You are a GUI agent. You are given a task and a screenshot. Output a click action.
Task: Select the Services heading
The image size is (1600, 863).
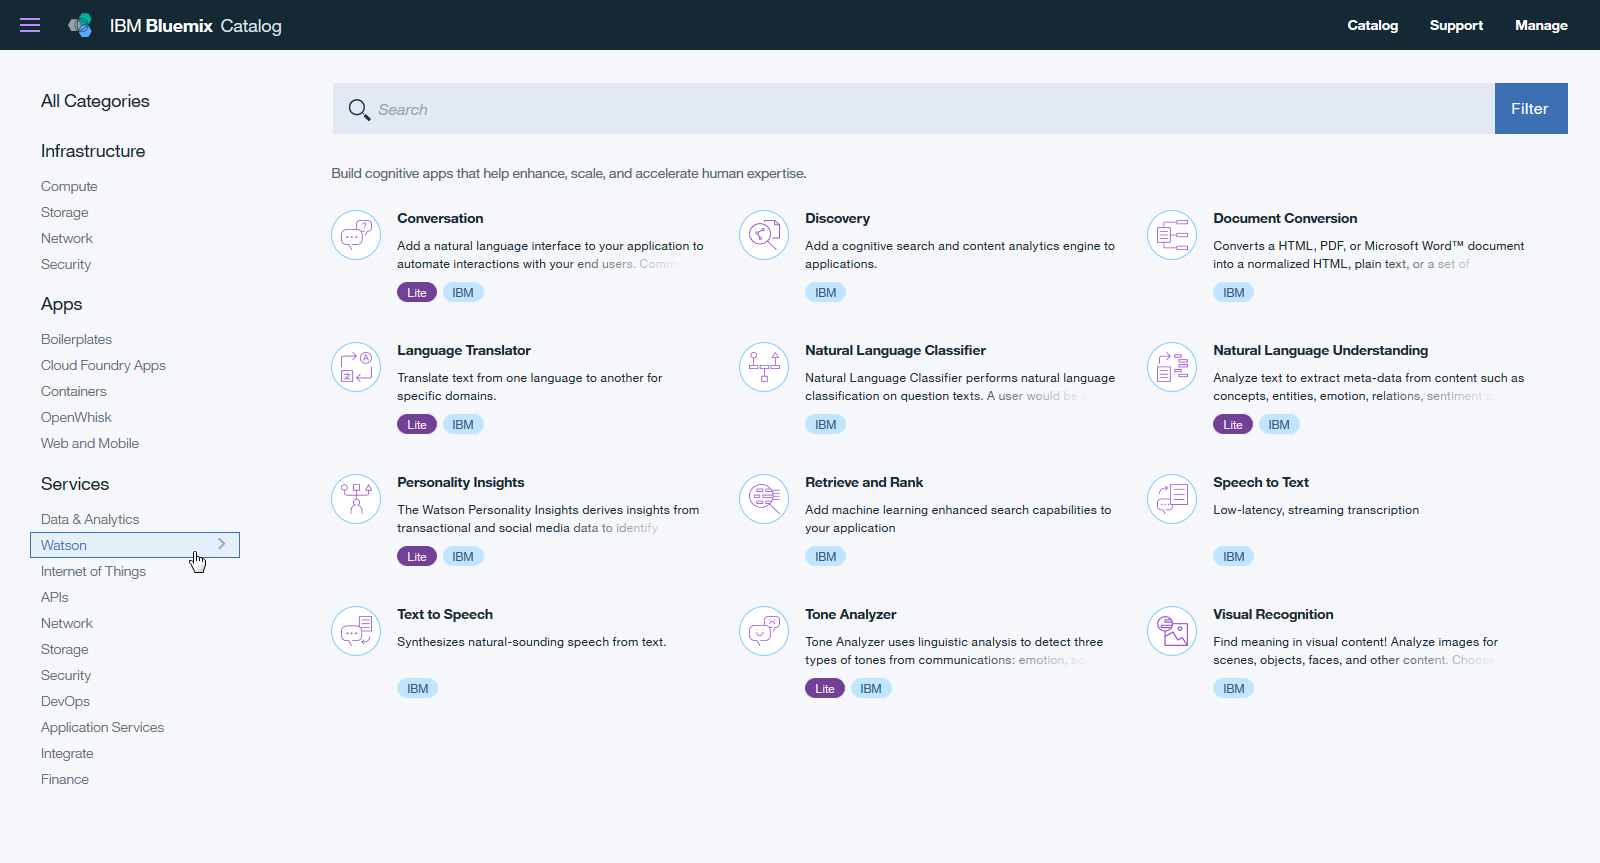coord(75,484)
